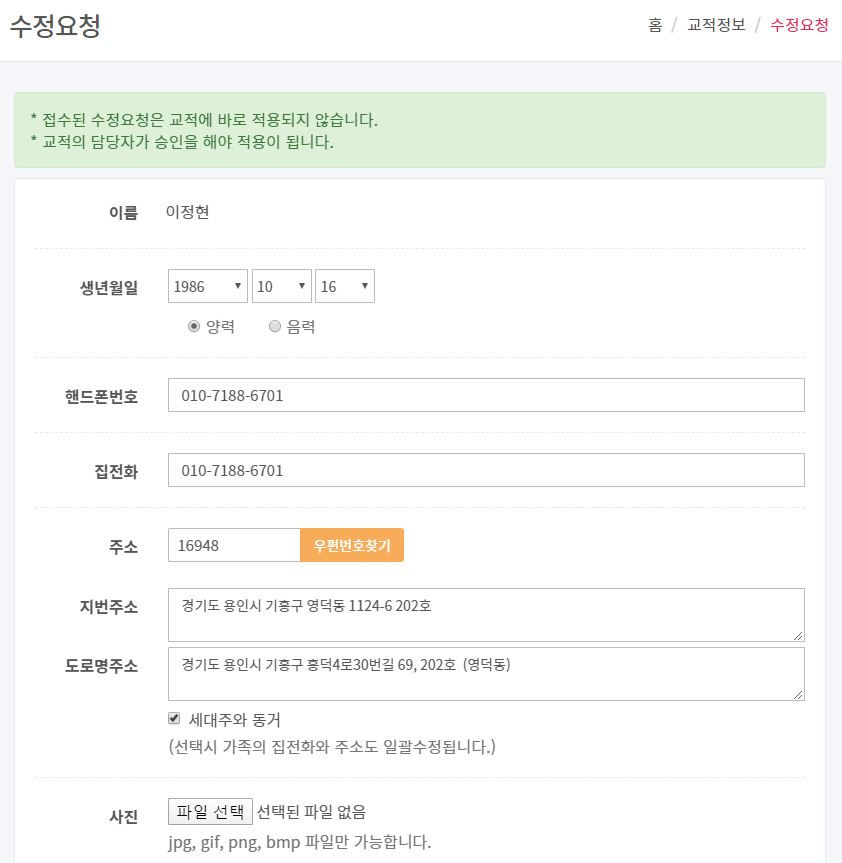Click into the 도로명주소 text area
Screen dimensions: 842x863
[x=486, y=674]
